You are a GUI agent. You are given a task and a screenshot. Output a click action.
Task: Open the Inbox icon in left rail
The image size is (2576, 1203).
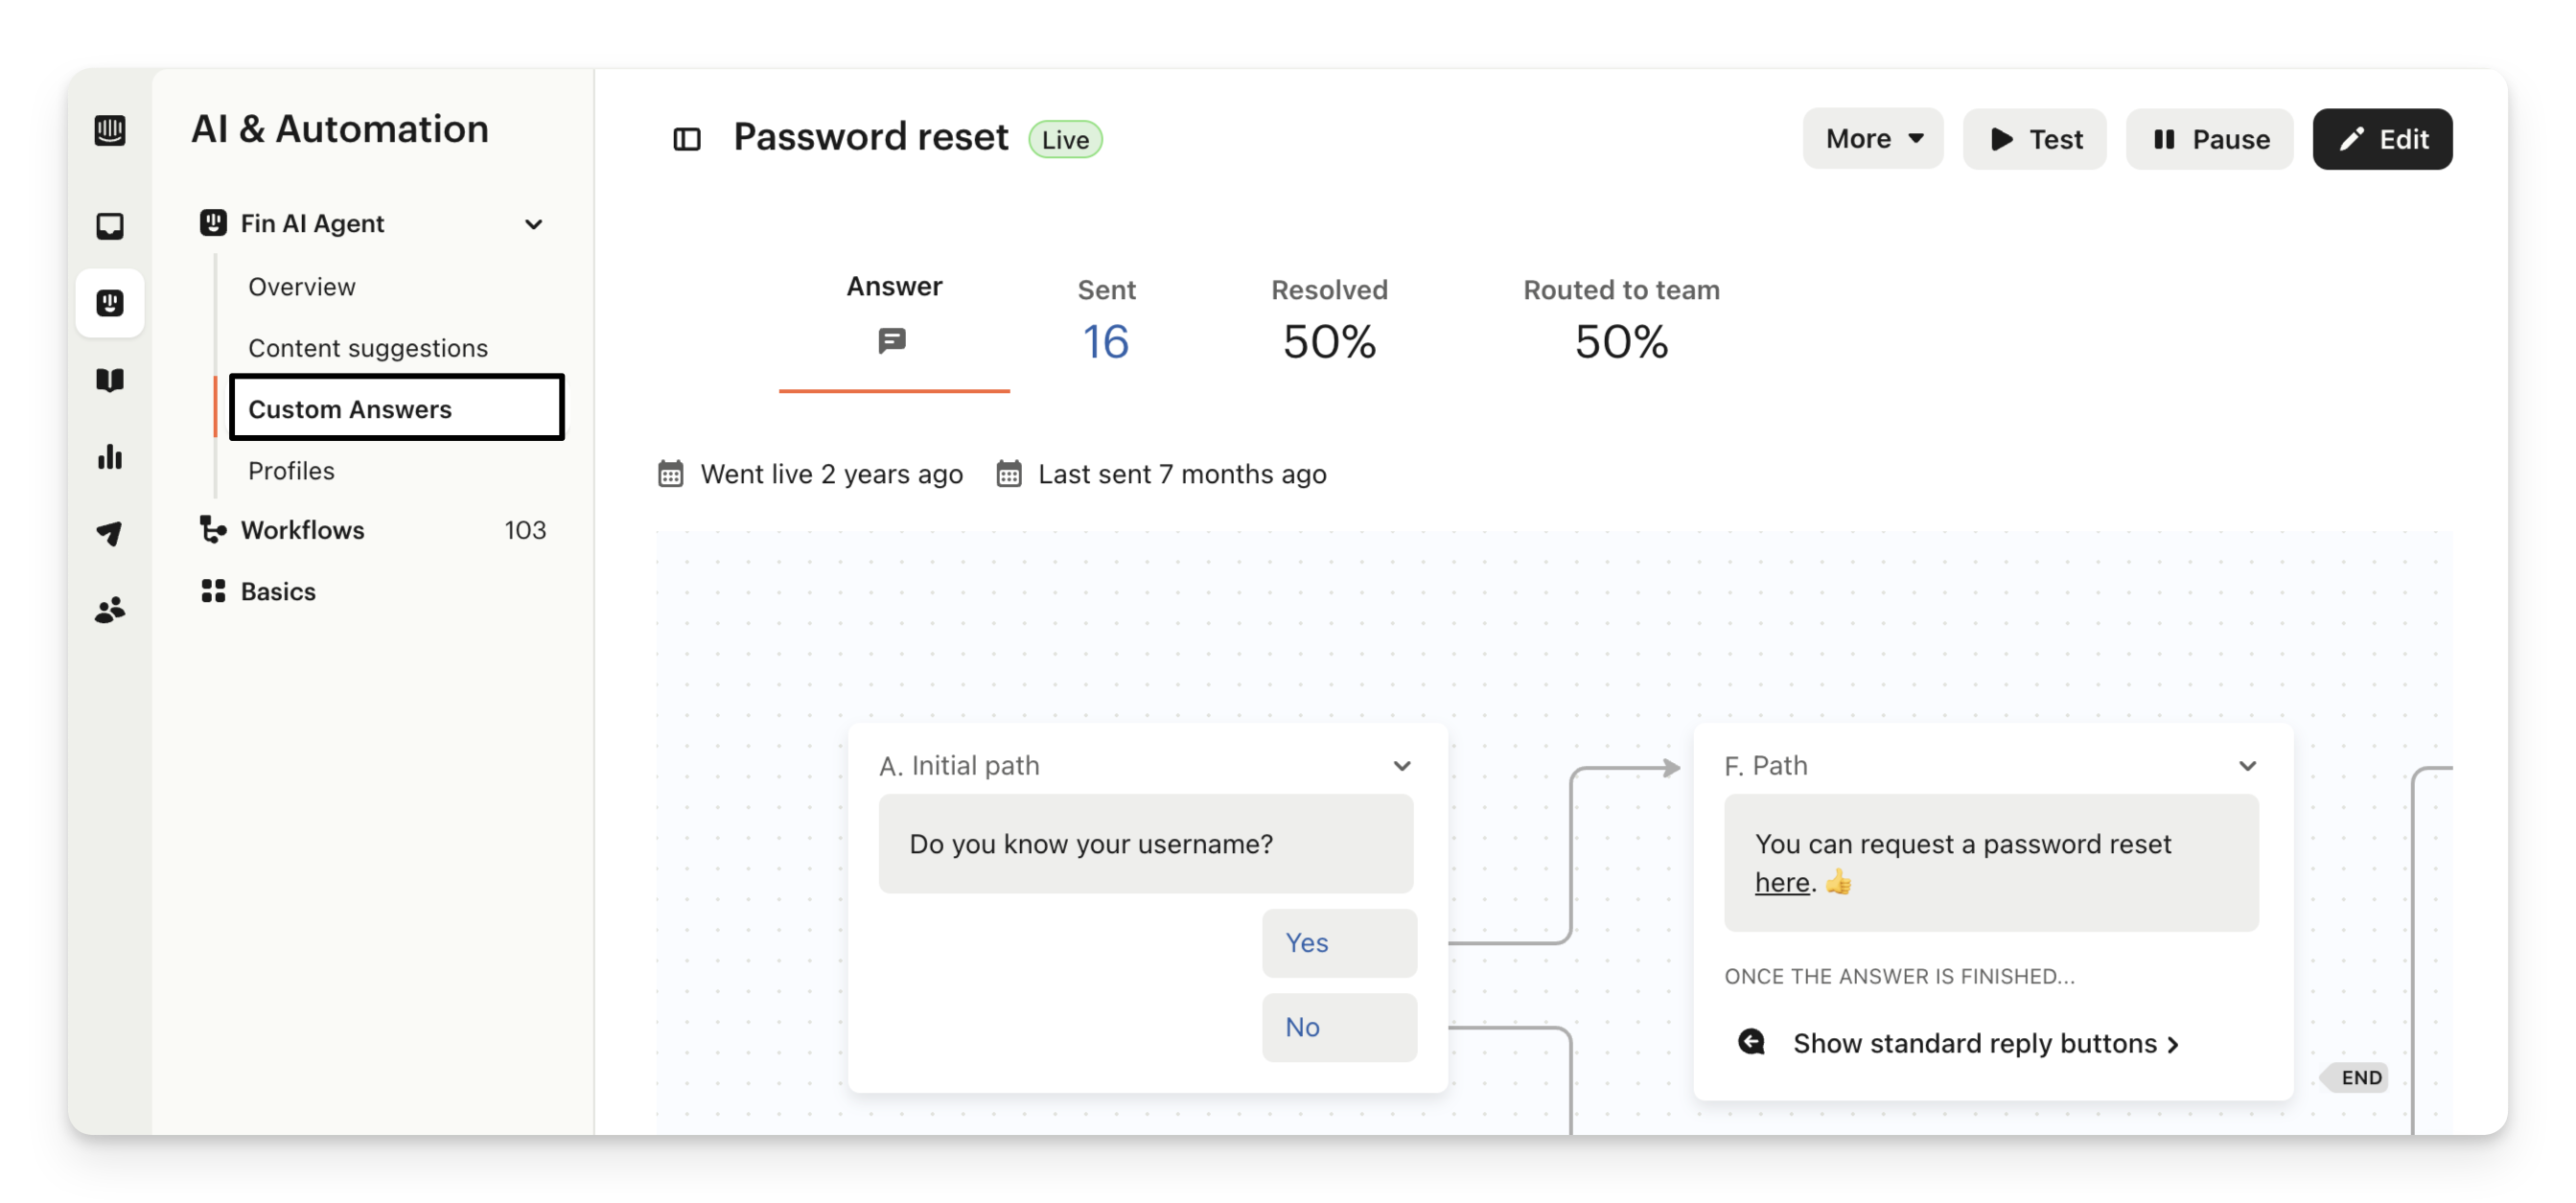(x=110, y=226)
